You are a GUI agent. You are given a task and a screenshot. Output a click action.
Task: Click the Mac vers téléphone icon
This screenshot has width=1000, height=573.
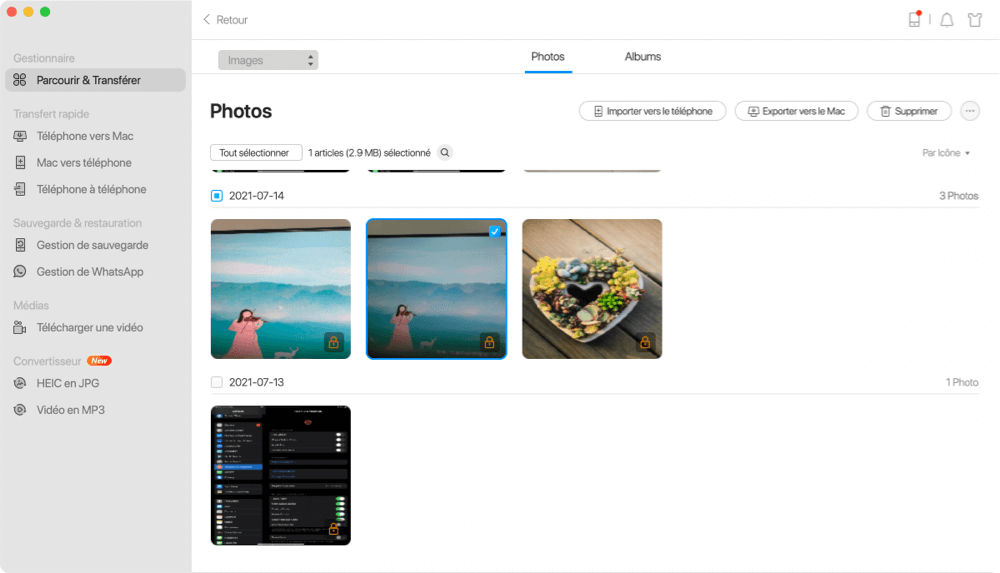(20, 163)
